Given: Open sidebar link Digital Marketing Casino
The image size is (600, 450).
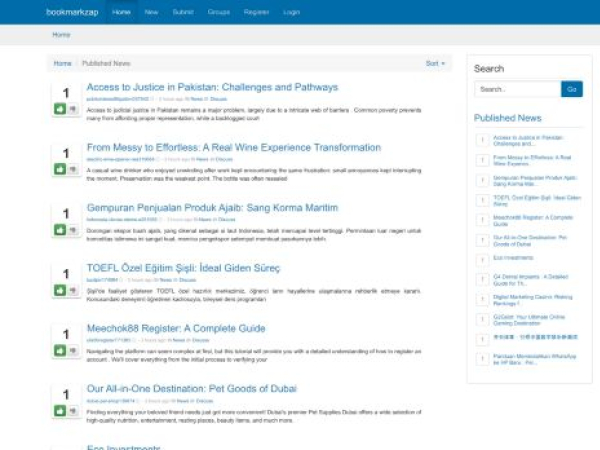Looking at the screenshot, I should point(533,300).
